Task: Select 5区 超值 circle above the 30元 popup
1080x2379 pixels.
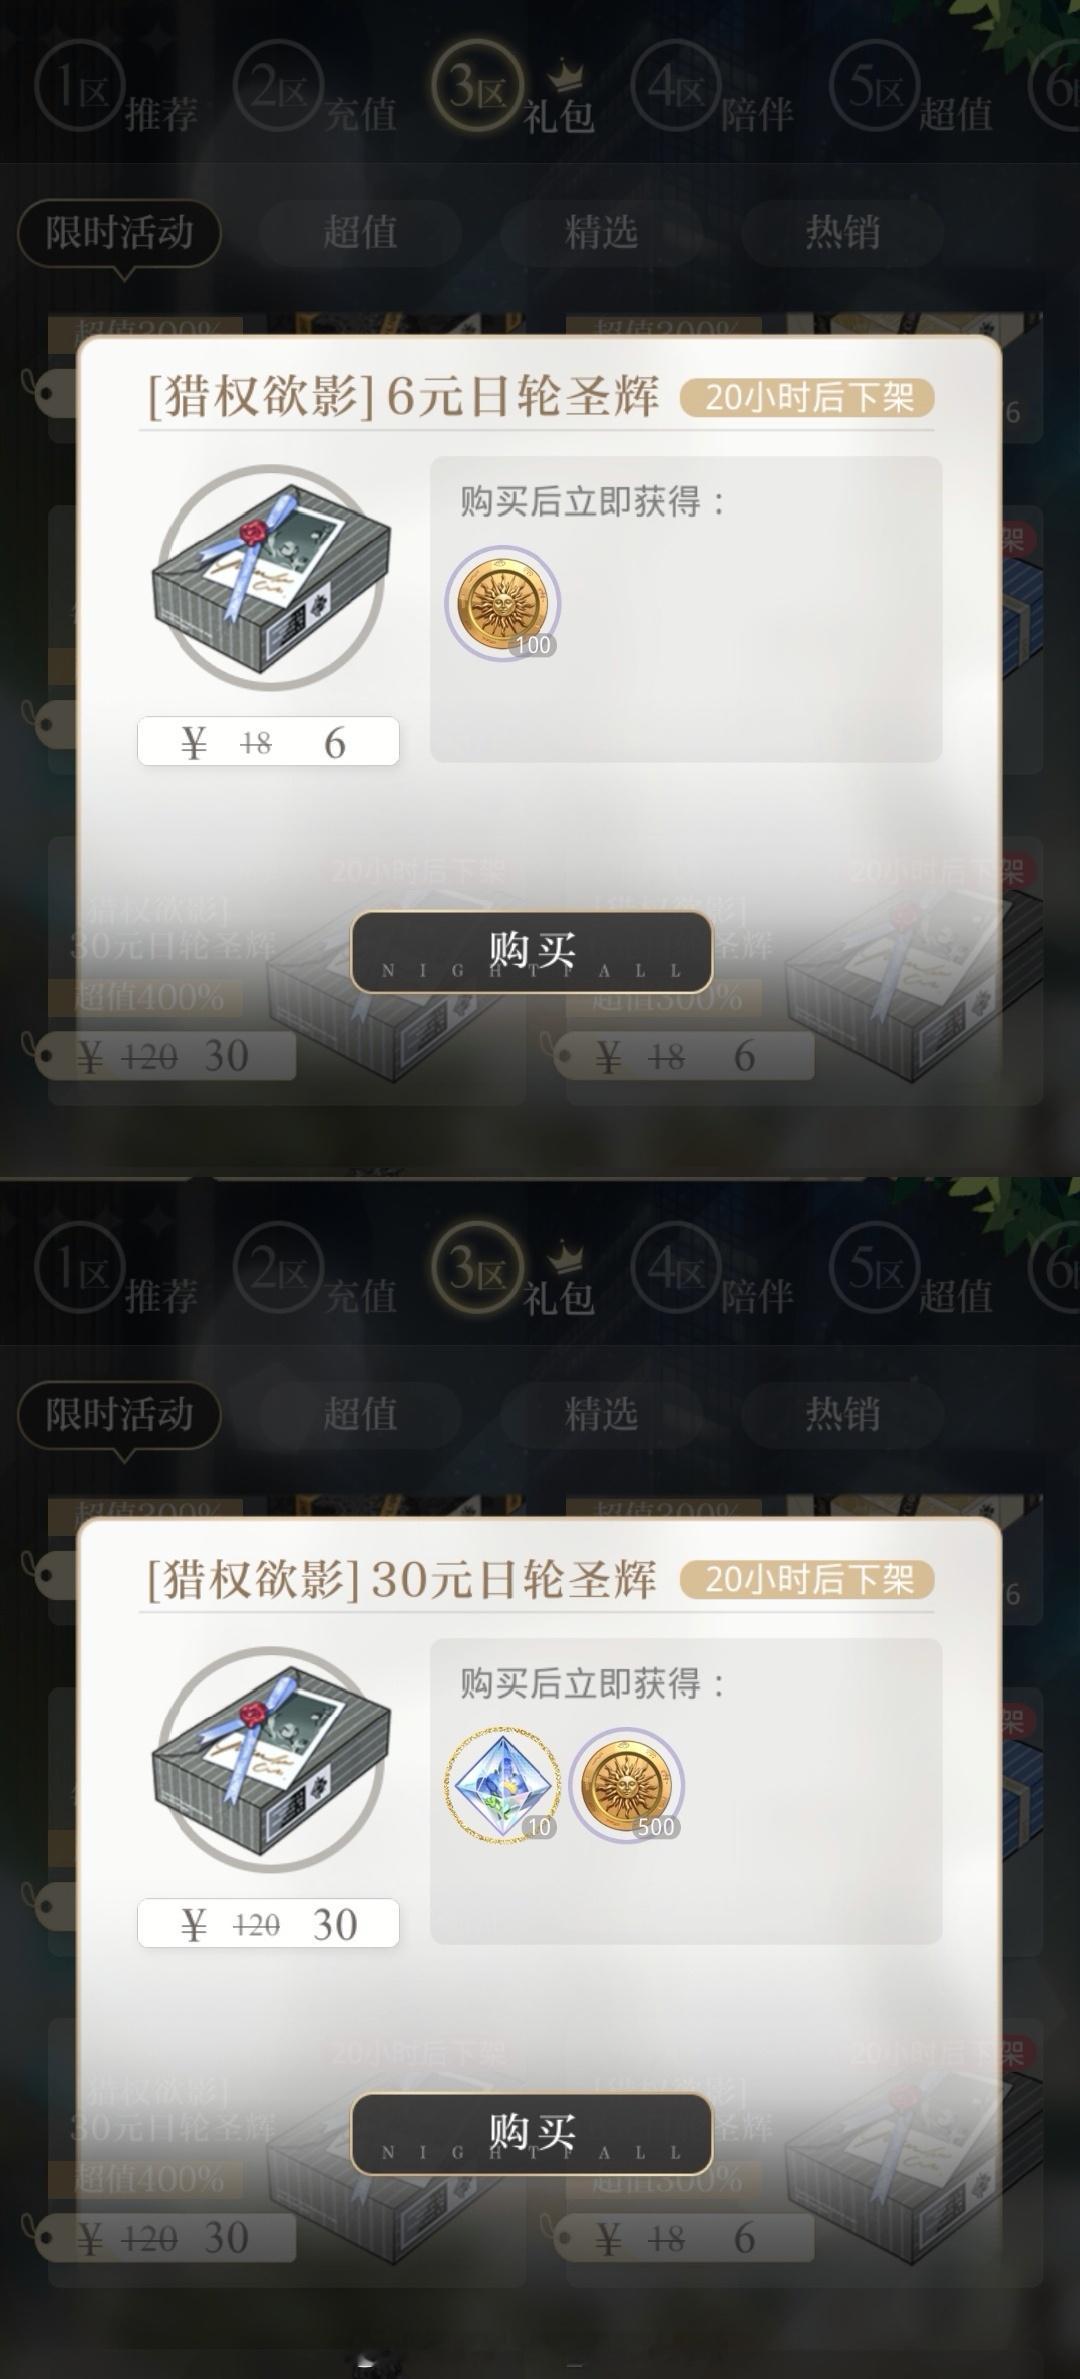Action: [875, 1269]
